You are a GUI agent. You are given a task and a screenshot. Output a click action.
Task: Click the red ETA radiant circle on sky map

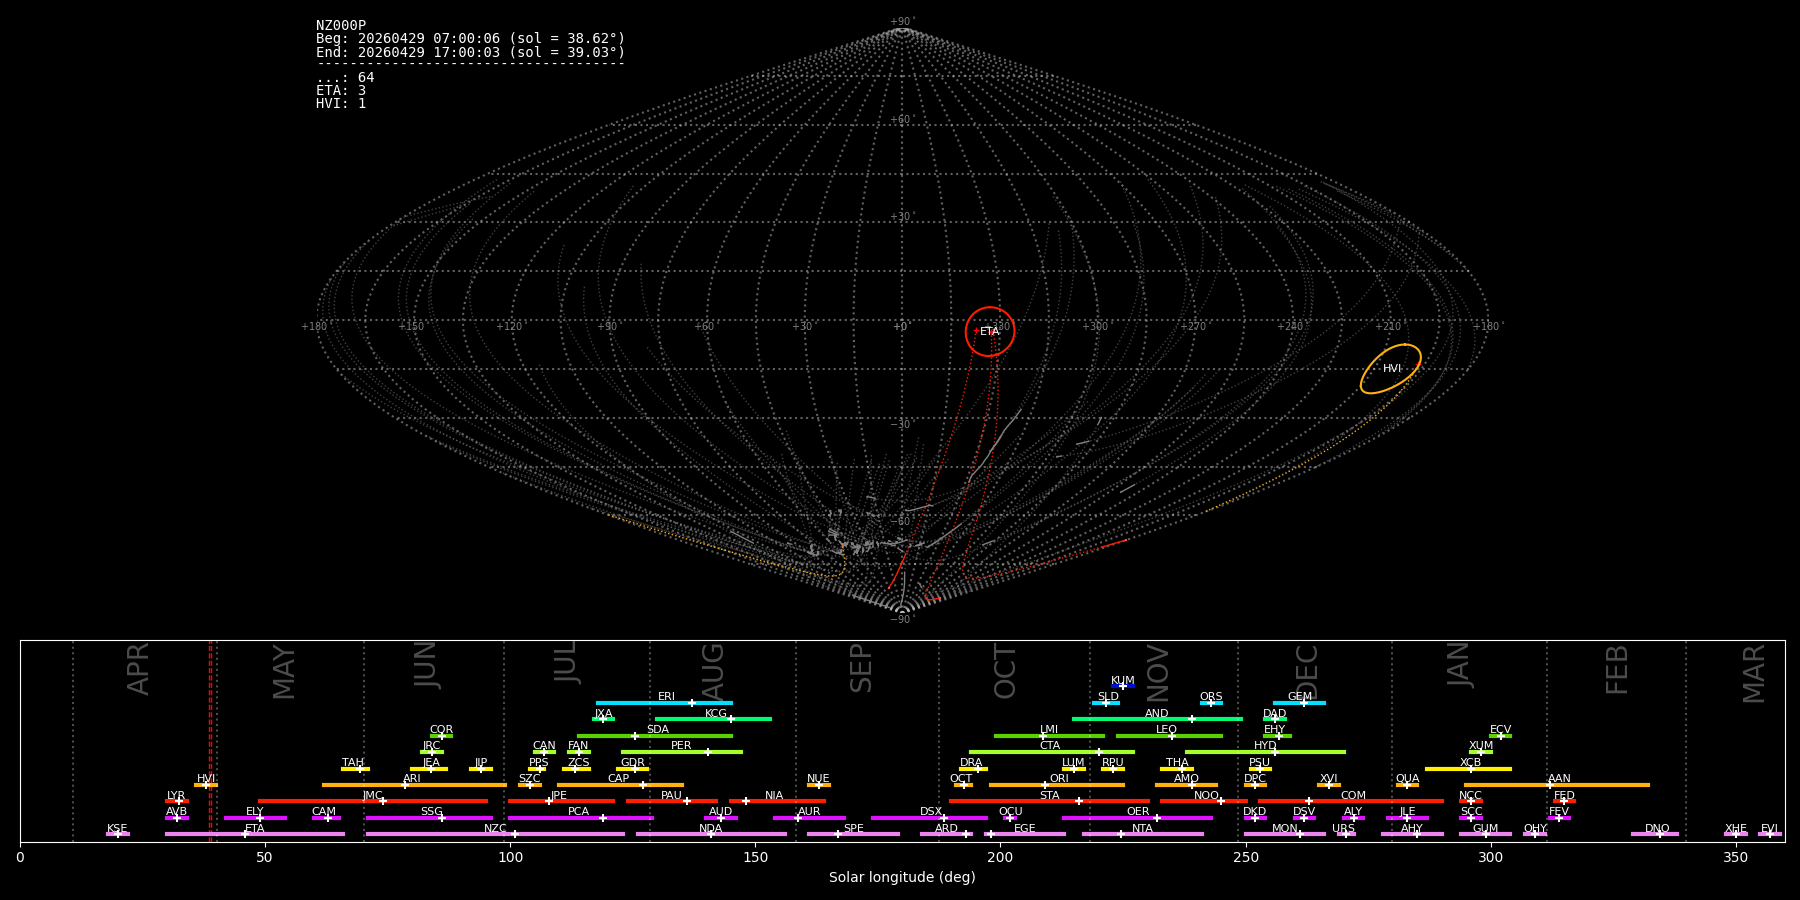990,332
